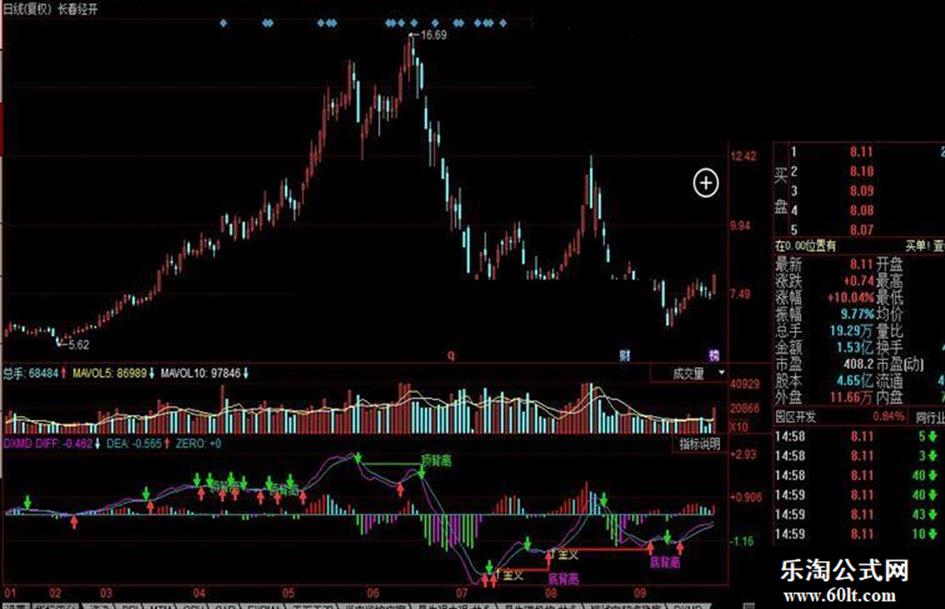Click the 40929 volume axis value
This screenshot has width=945, height=609.
point(745,385)
